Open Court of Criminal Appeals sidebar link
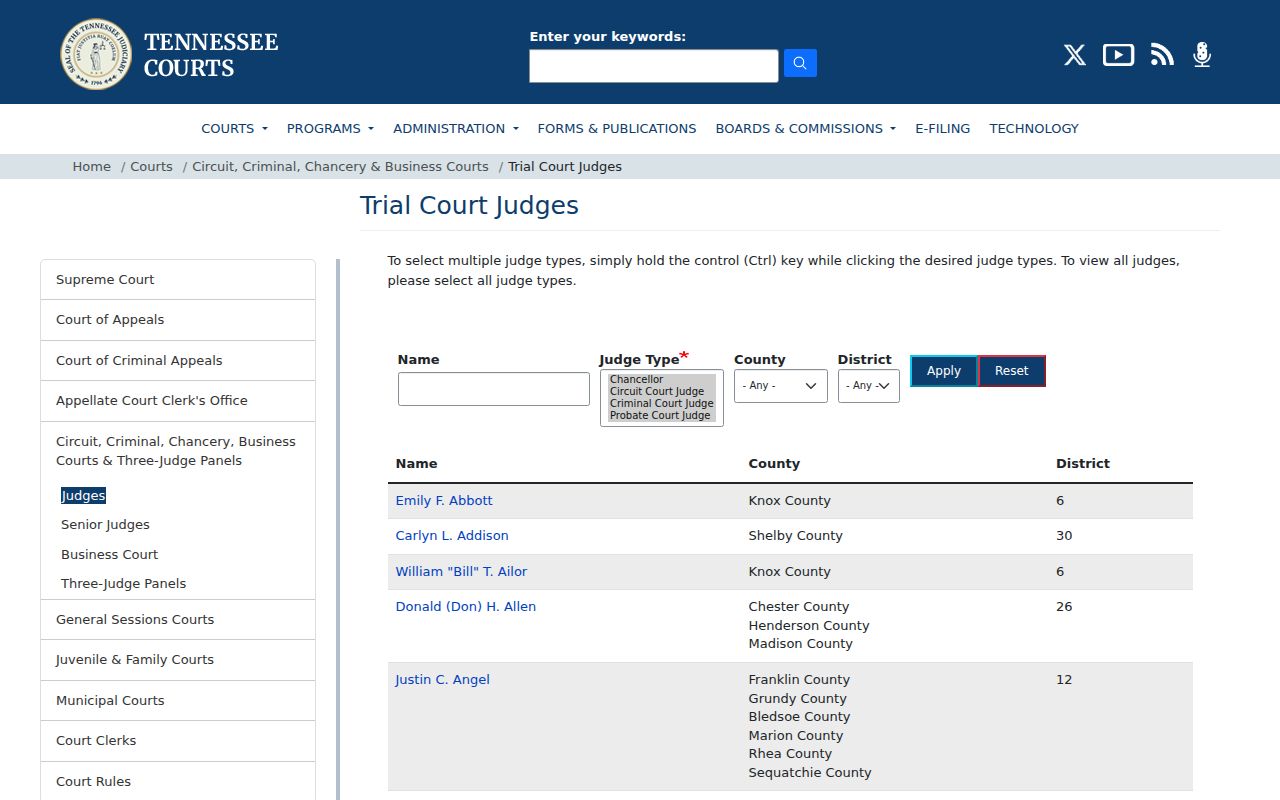Screen dimensions: 1280x800 pos(178,361)
